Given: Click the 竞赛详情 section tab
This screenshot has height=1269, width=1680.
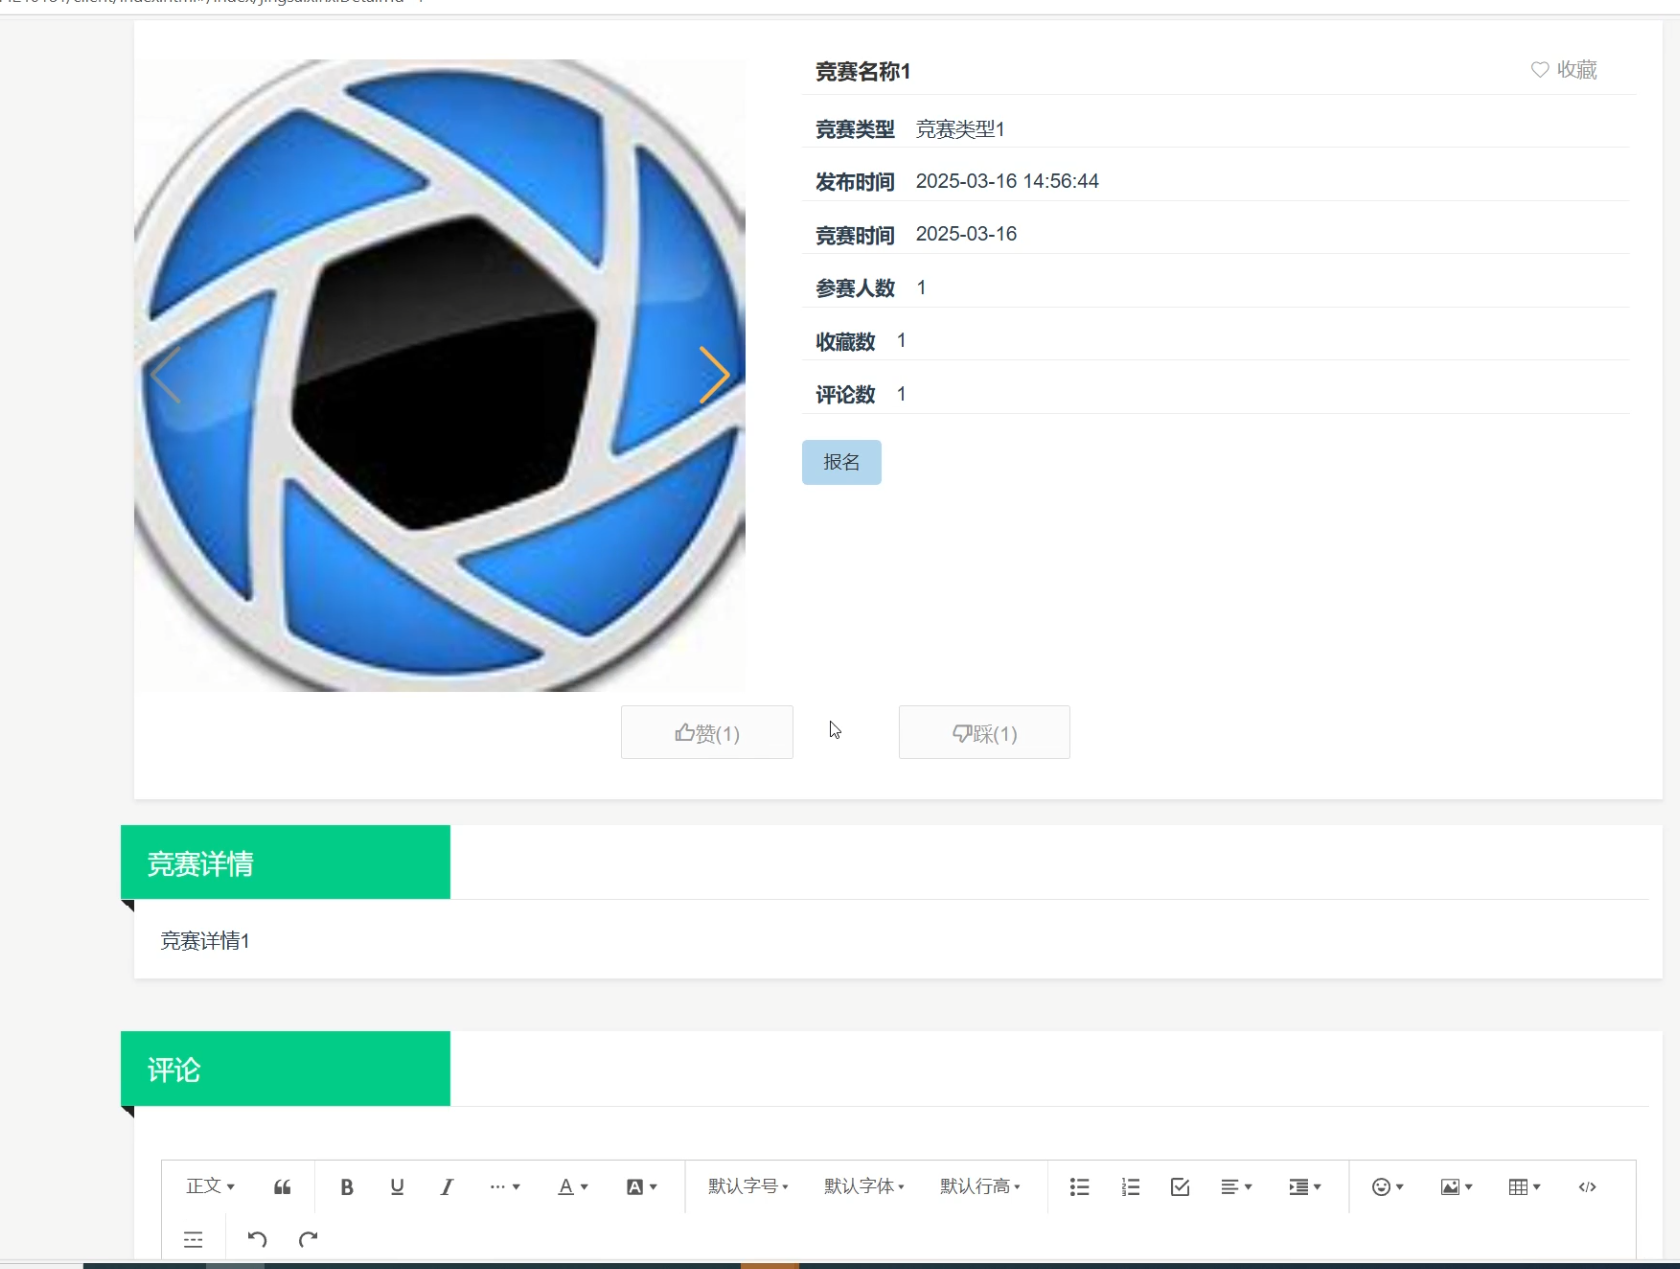Looking at the screenshot, I should 285,862.
